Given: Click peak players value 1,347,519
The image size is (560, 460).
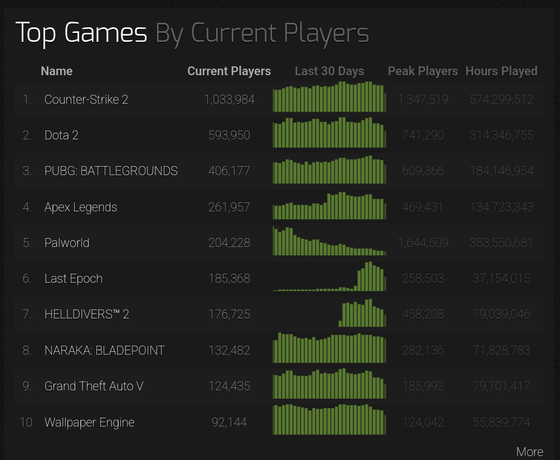Looking at the screenshot, I should click(423, 100).
